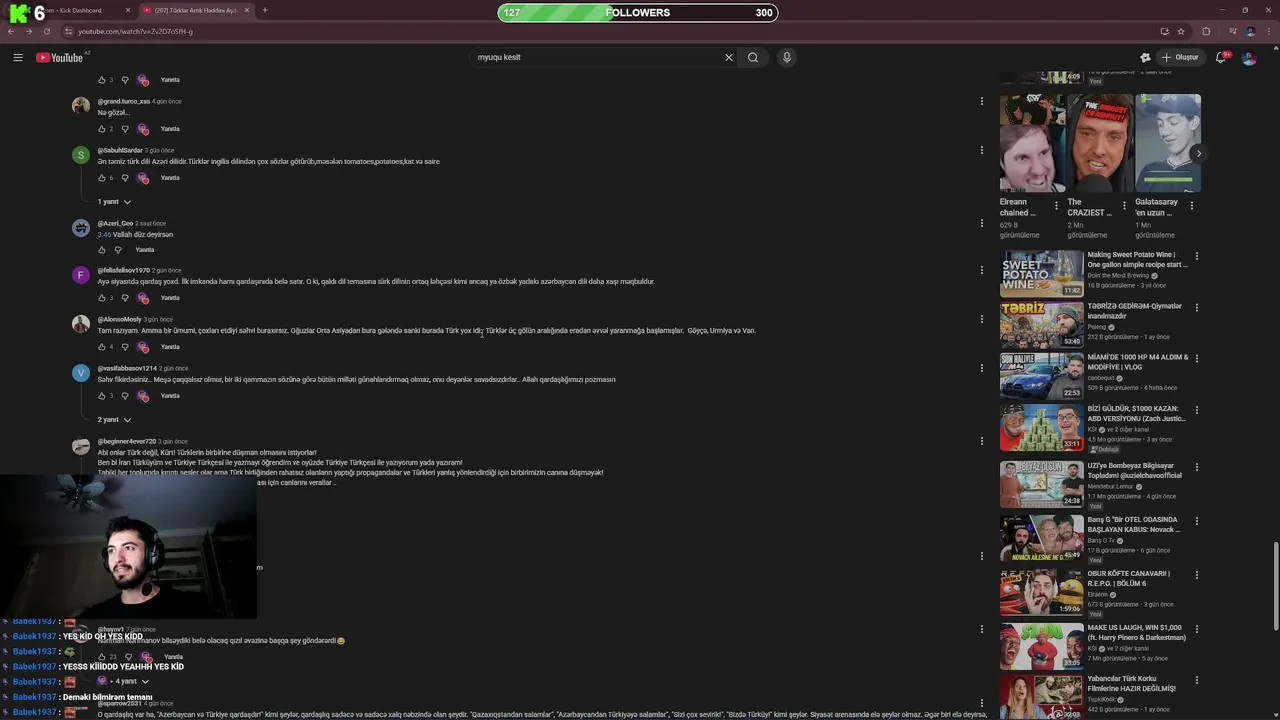Viewport: 1280px width, 720px height.
Task: Bookmark this page with the star
Action: click(1181, 31)
